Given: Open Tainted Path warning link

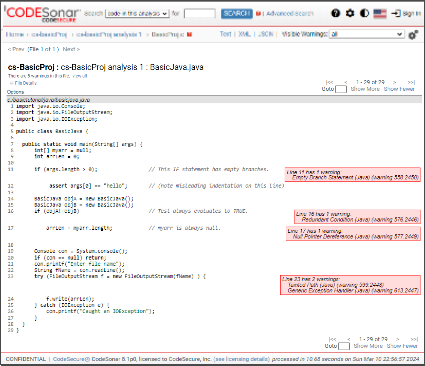Looking at the screenshot, I should coord(336,285).
